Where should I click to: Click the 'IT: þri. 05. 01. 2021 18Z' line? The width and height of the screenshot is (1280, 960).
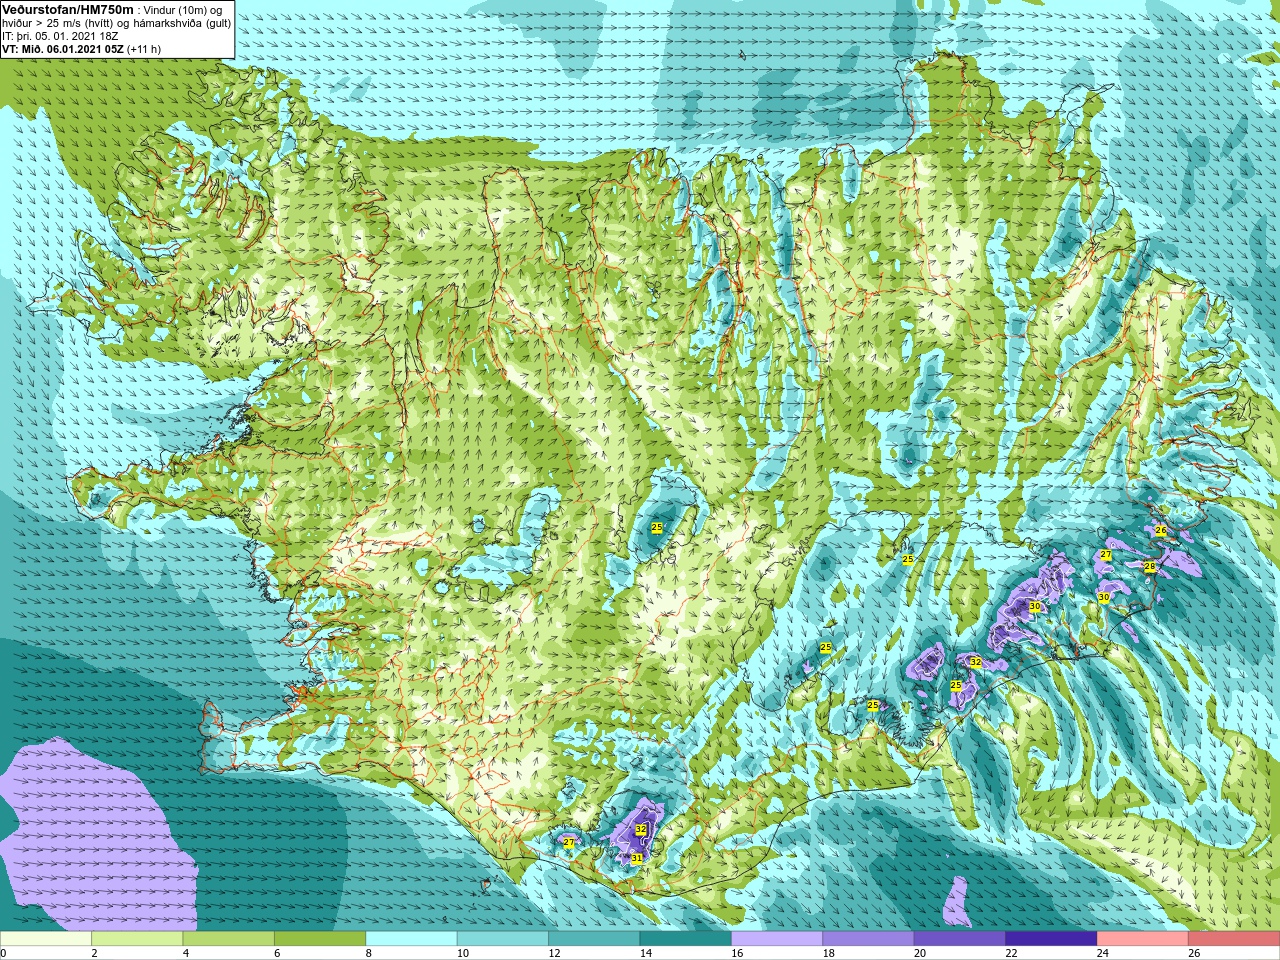(60, 35)
